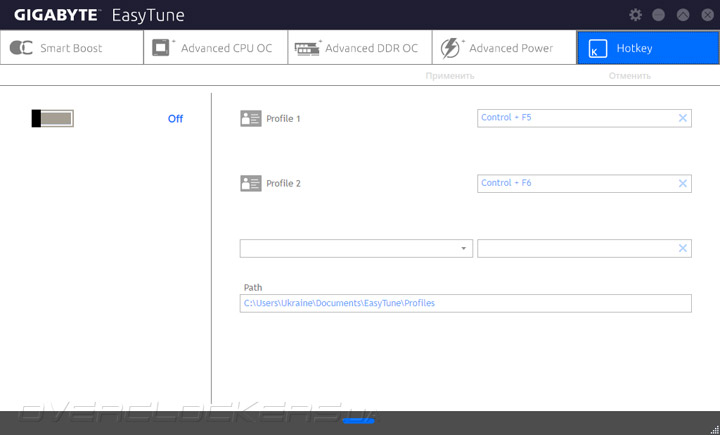Clear the Profile 1 hotkey with X
Screen dimensions: 720x435
[682, 118]
